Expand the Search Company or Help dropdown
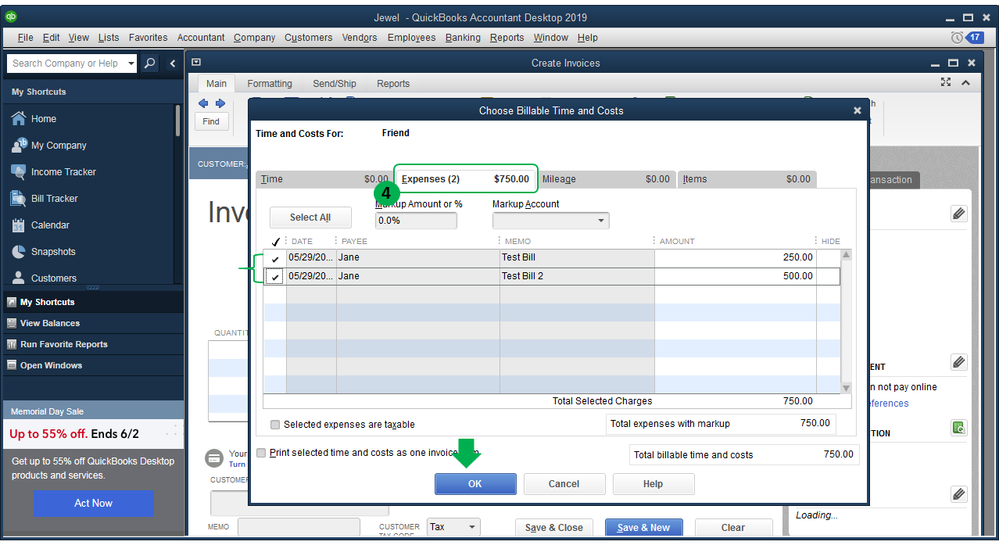Screen dimensions: 999x546 tap(131, 63)
